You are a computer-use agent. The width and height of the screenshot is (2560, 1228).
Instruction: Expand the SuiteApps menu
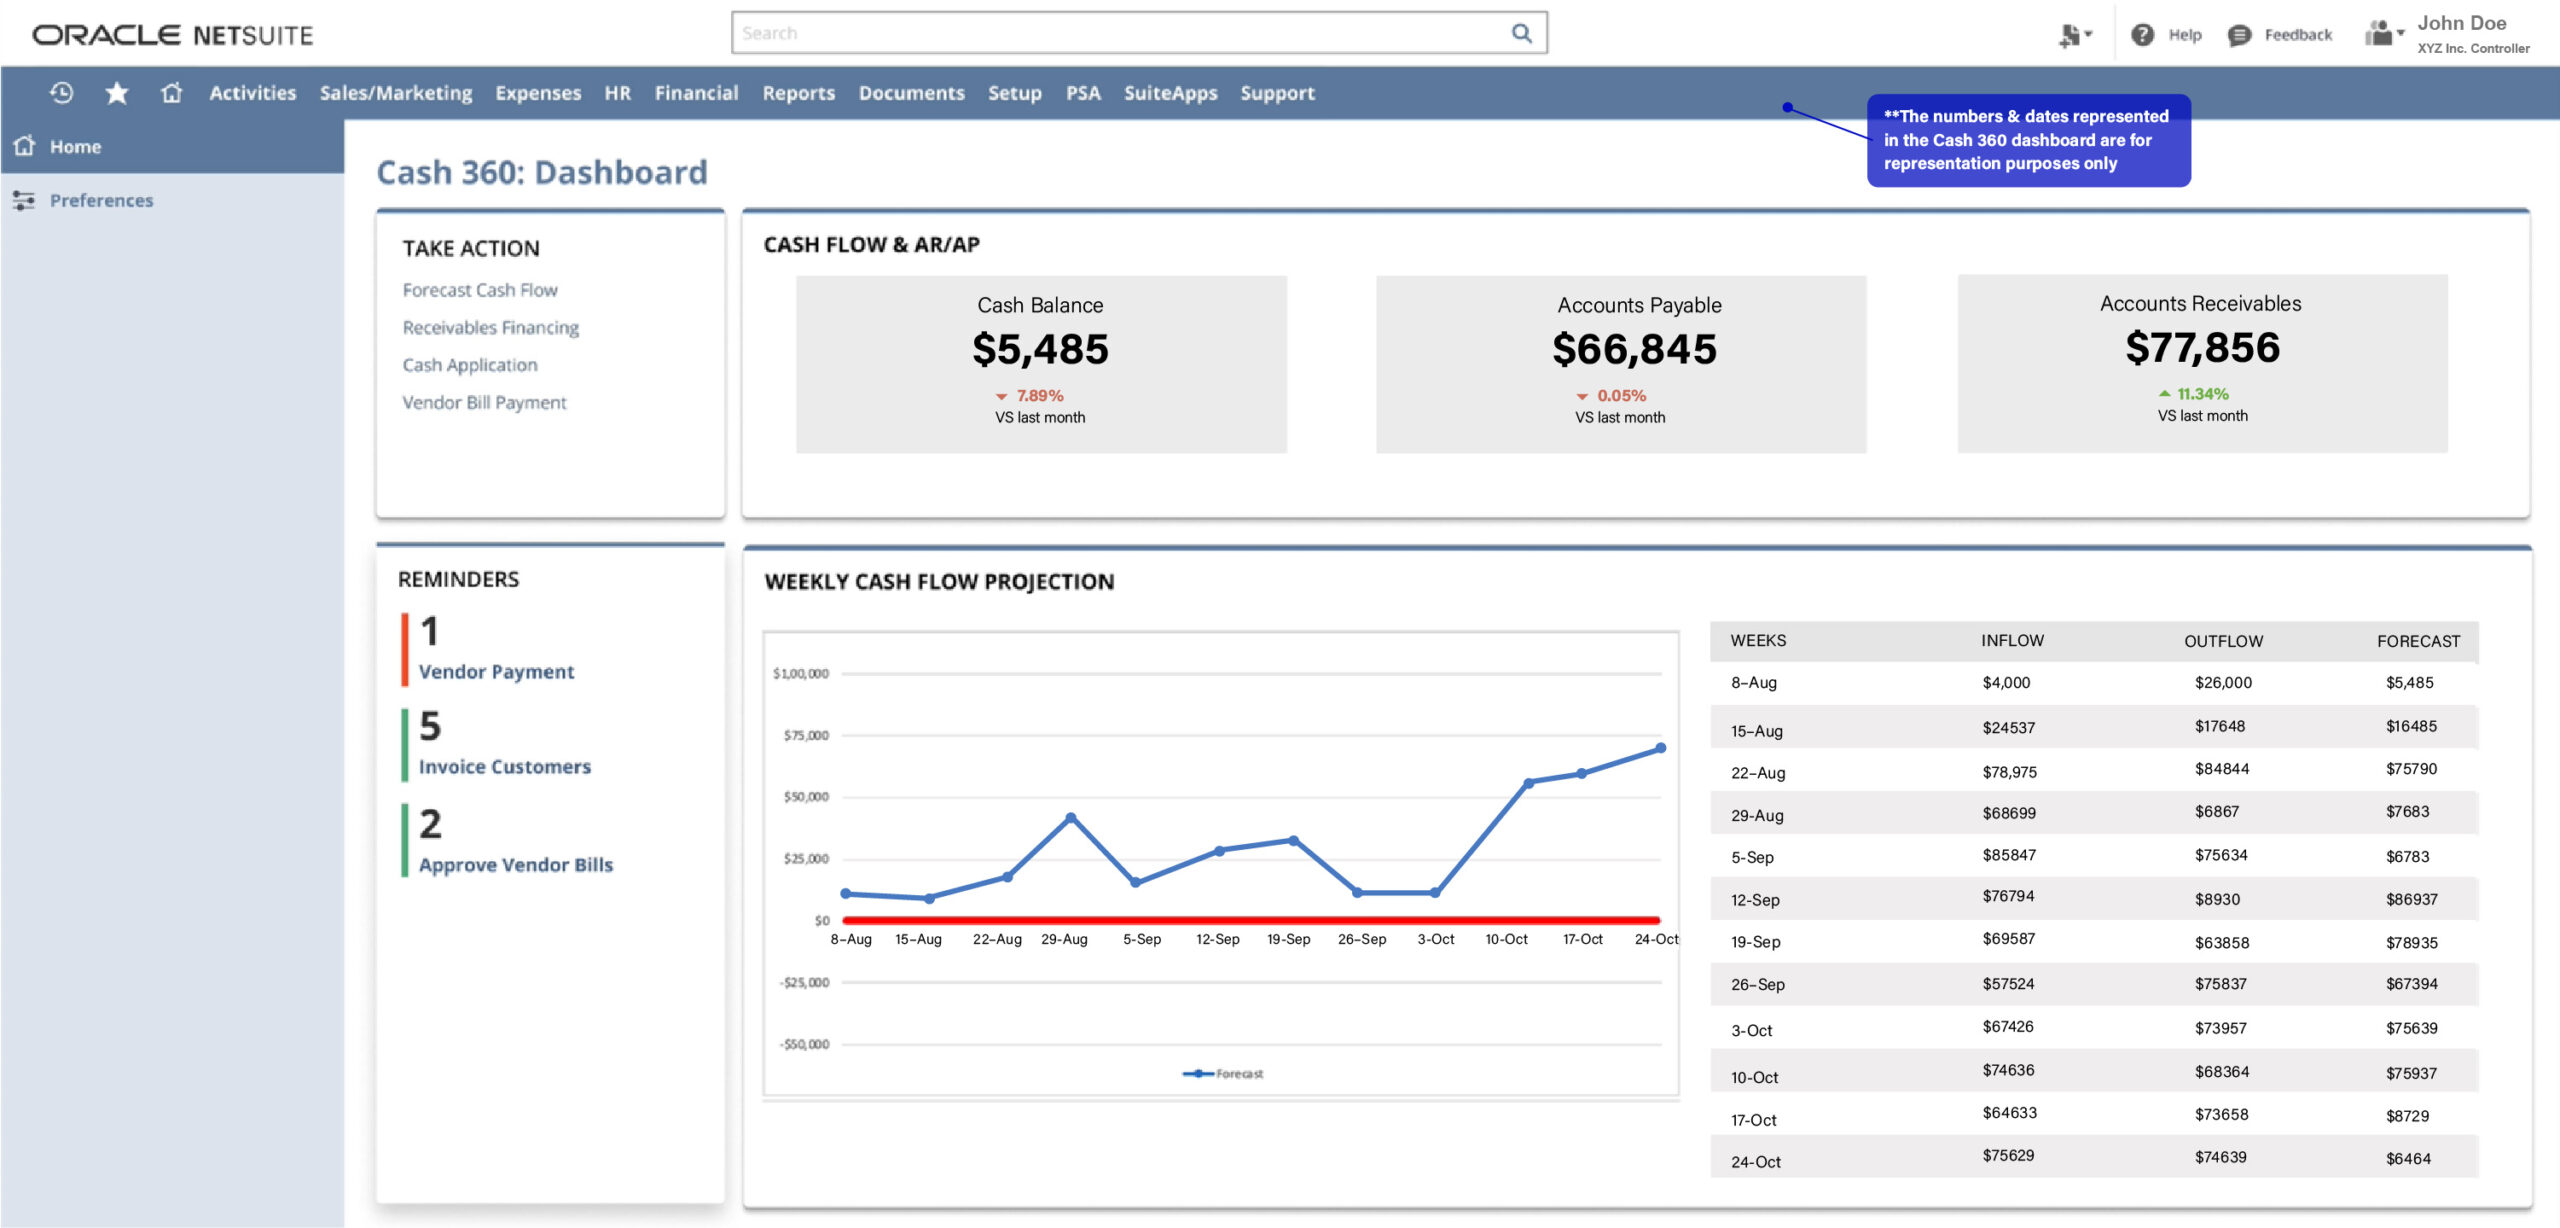coord(1170,93)
